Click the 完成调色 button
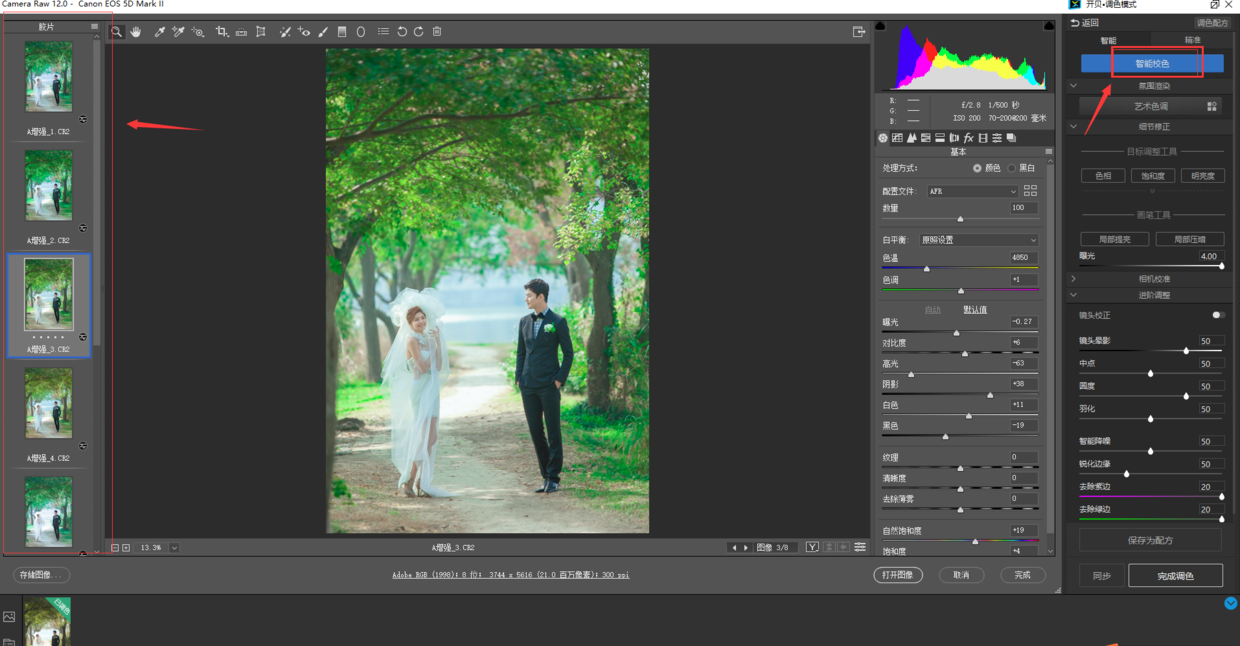 [1175, 576]
